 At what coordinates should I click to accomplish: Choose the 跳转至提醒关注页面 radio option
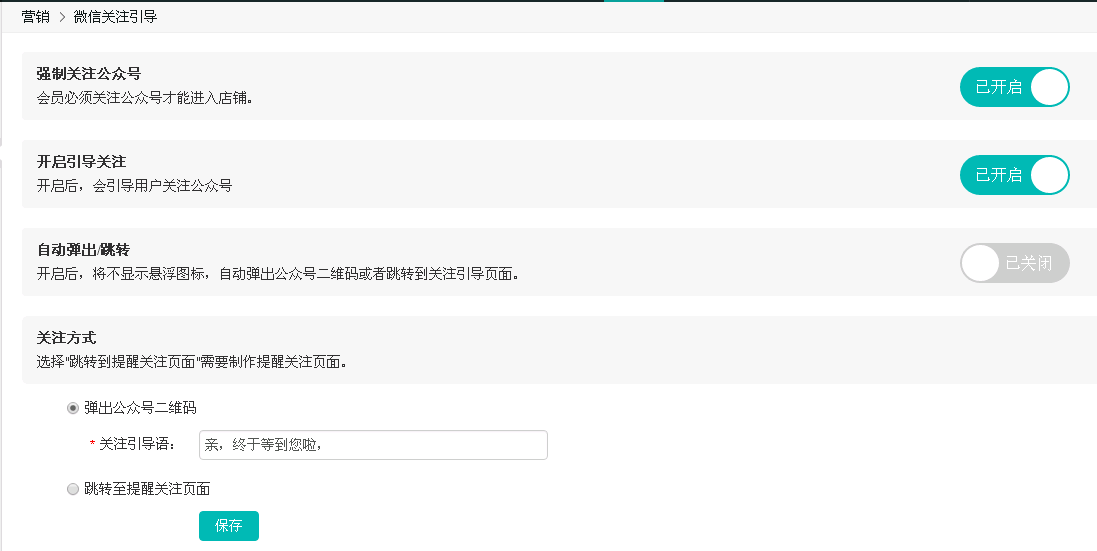[x=73, y=489]
